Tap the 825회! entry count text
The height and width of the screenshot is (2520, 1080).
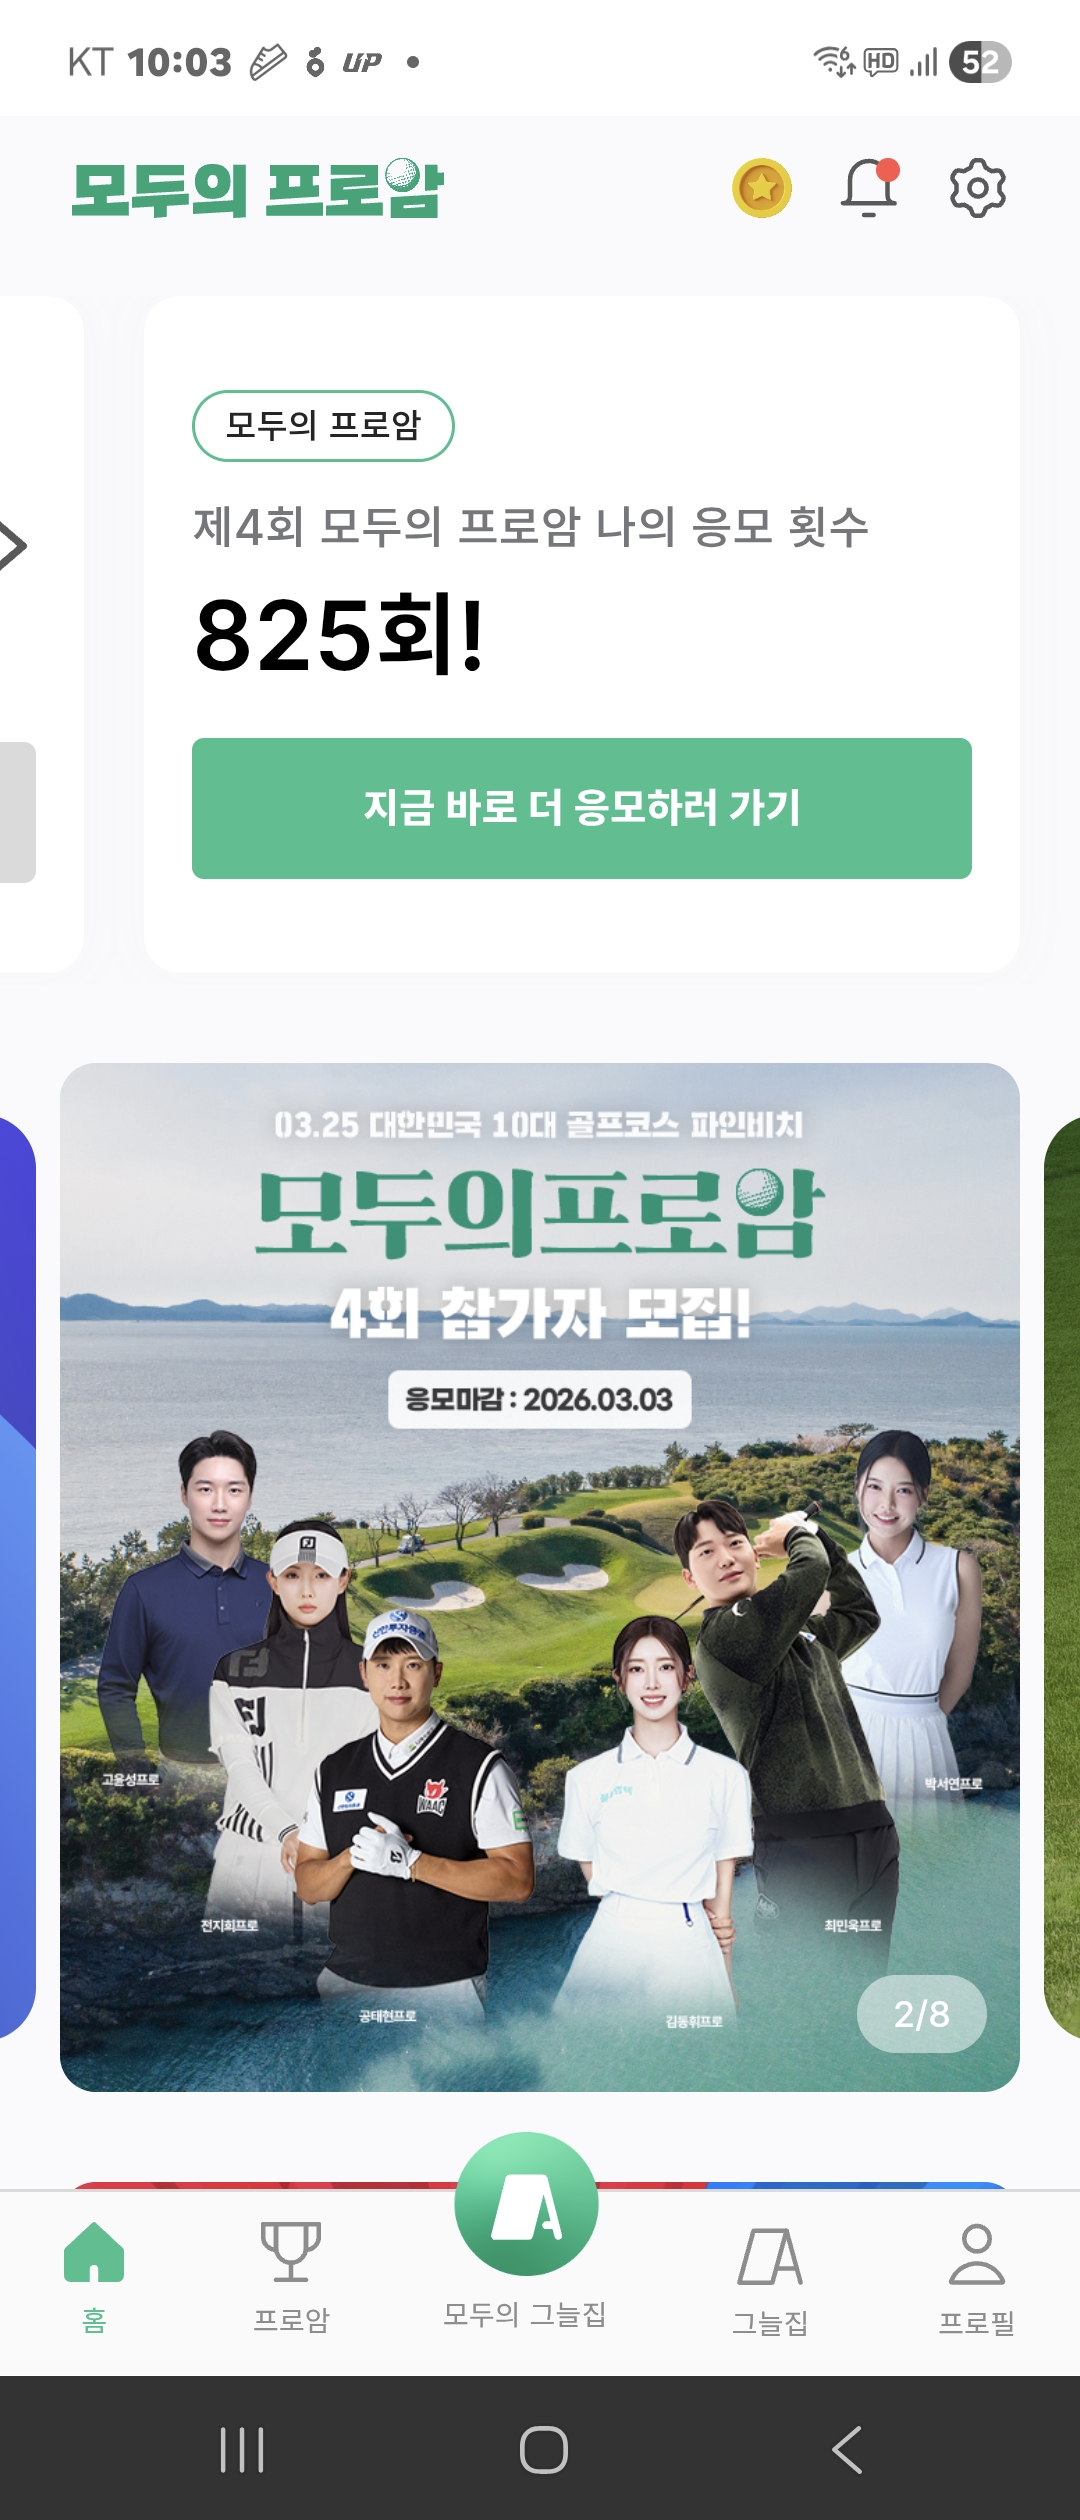coord(340,634)
